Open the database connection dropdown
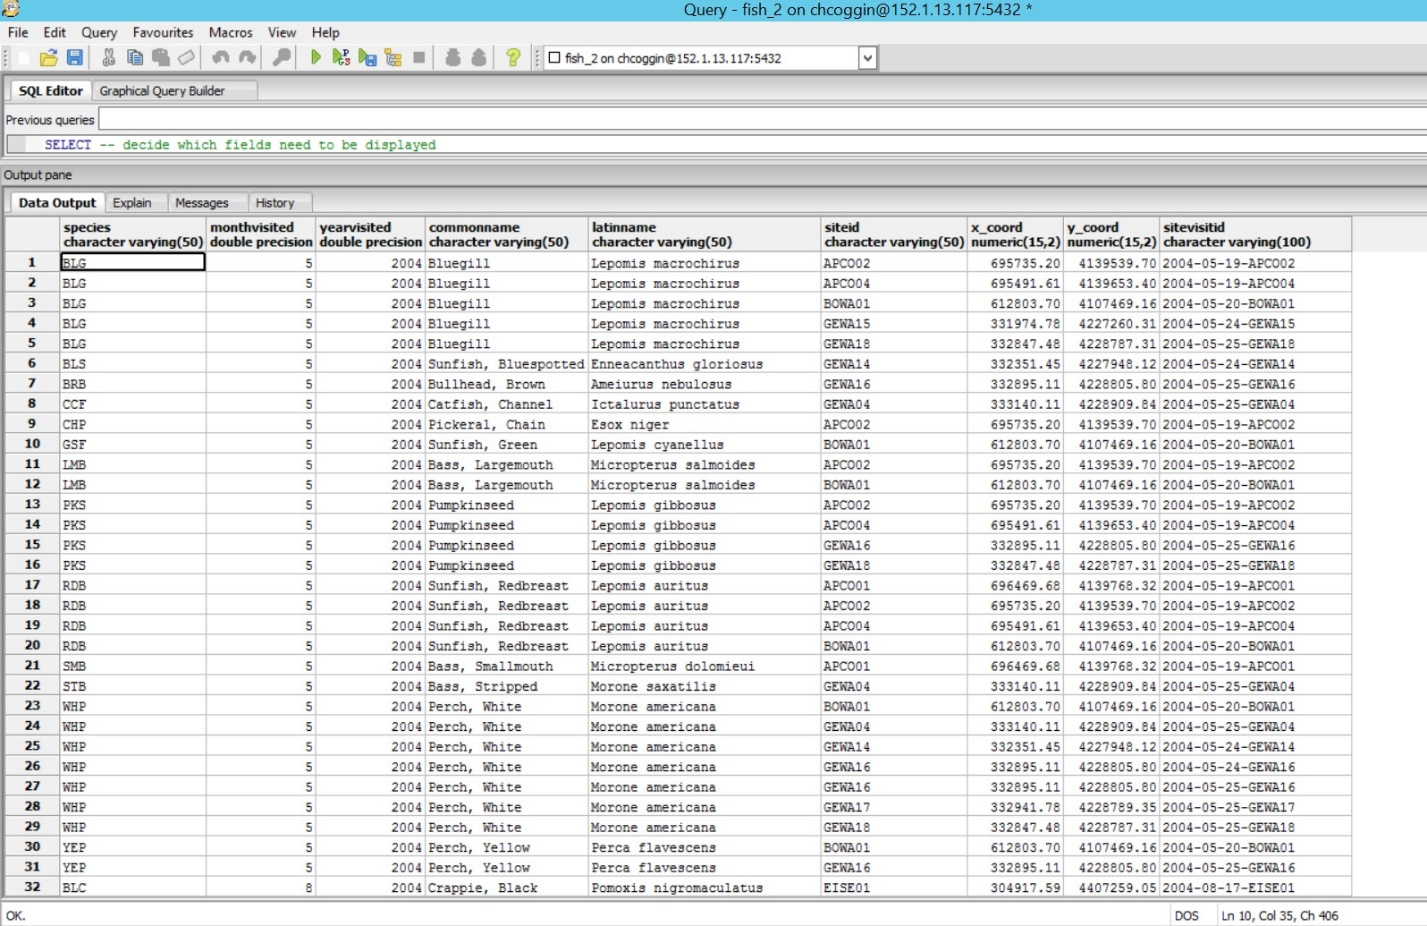The width and height of the screenshot is (1427, 926). pyautogui.click(x=867, y=58)
